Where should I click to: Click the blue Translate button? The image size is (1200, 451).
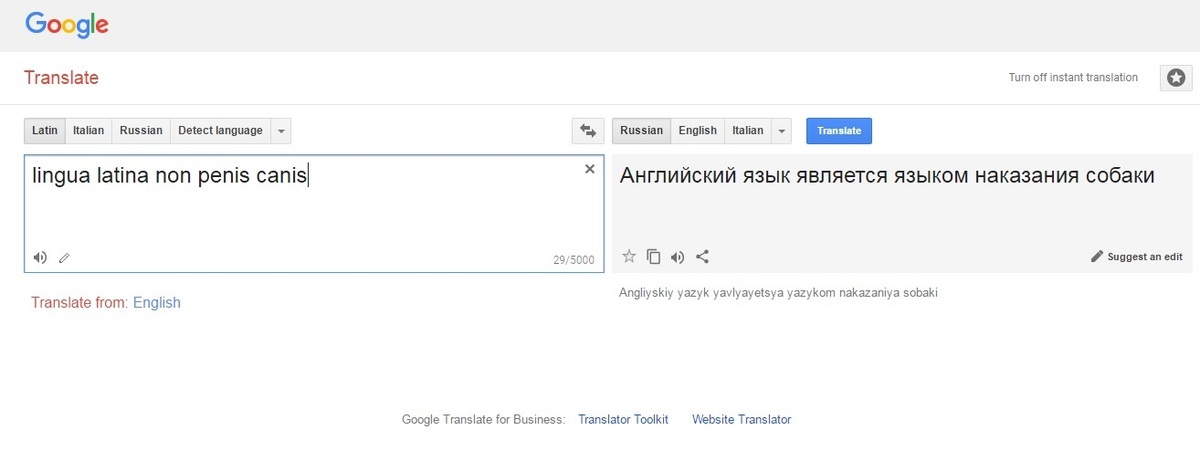tap(839, 131)
